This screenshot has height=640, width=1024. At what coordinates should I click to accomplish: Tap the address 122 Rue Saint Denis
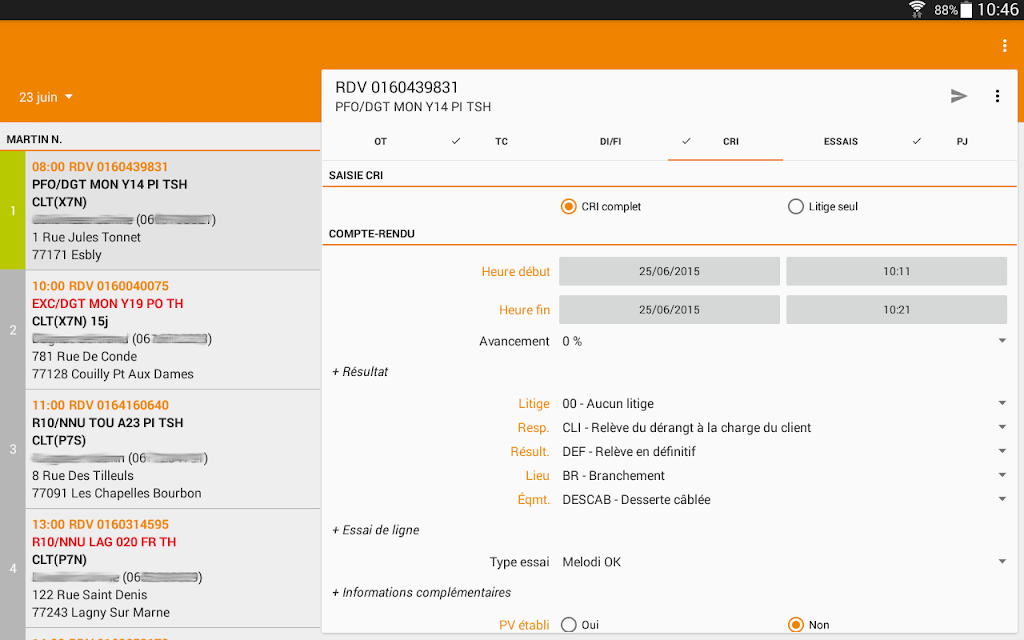point(89,595)
